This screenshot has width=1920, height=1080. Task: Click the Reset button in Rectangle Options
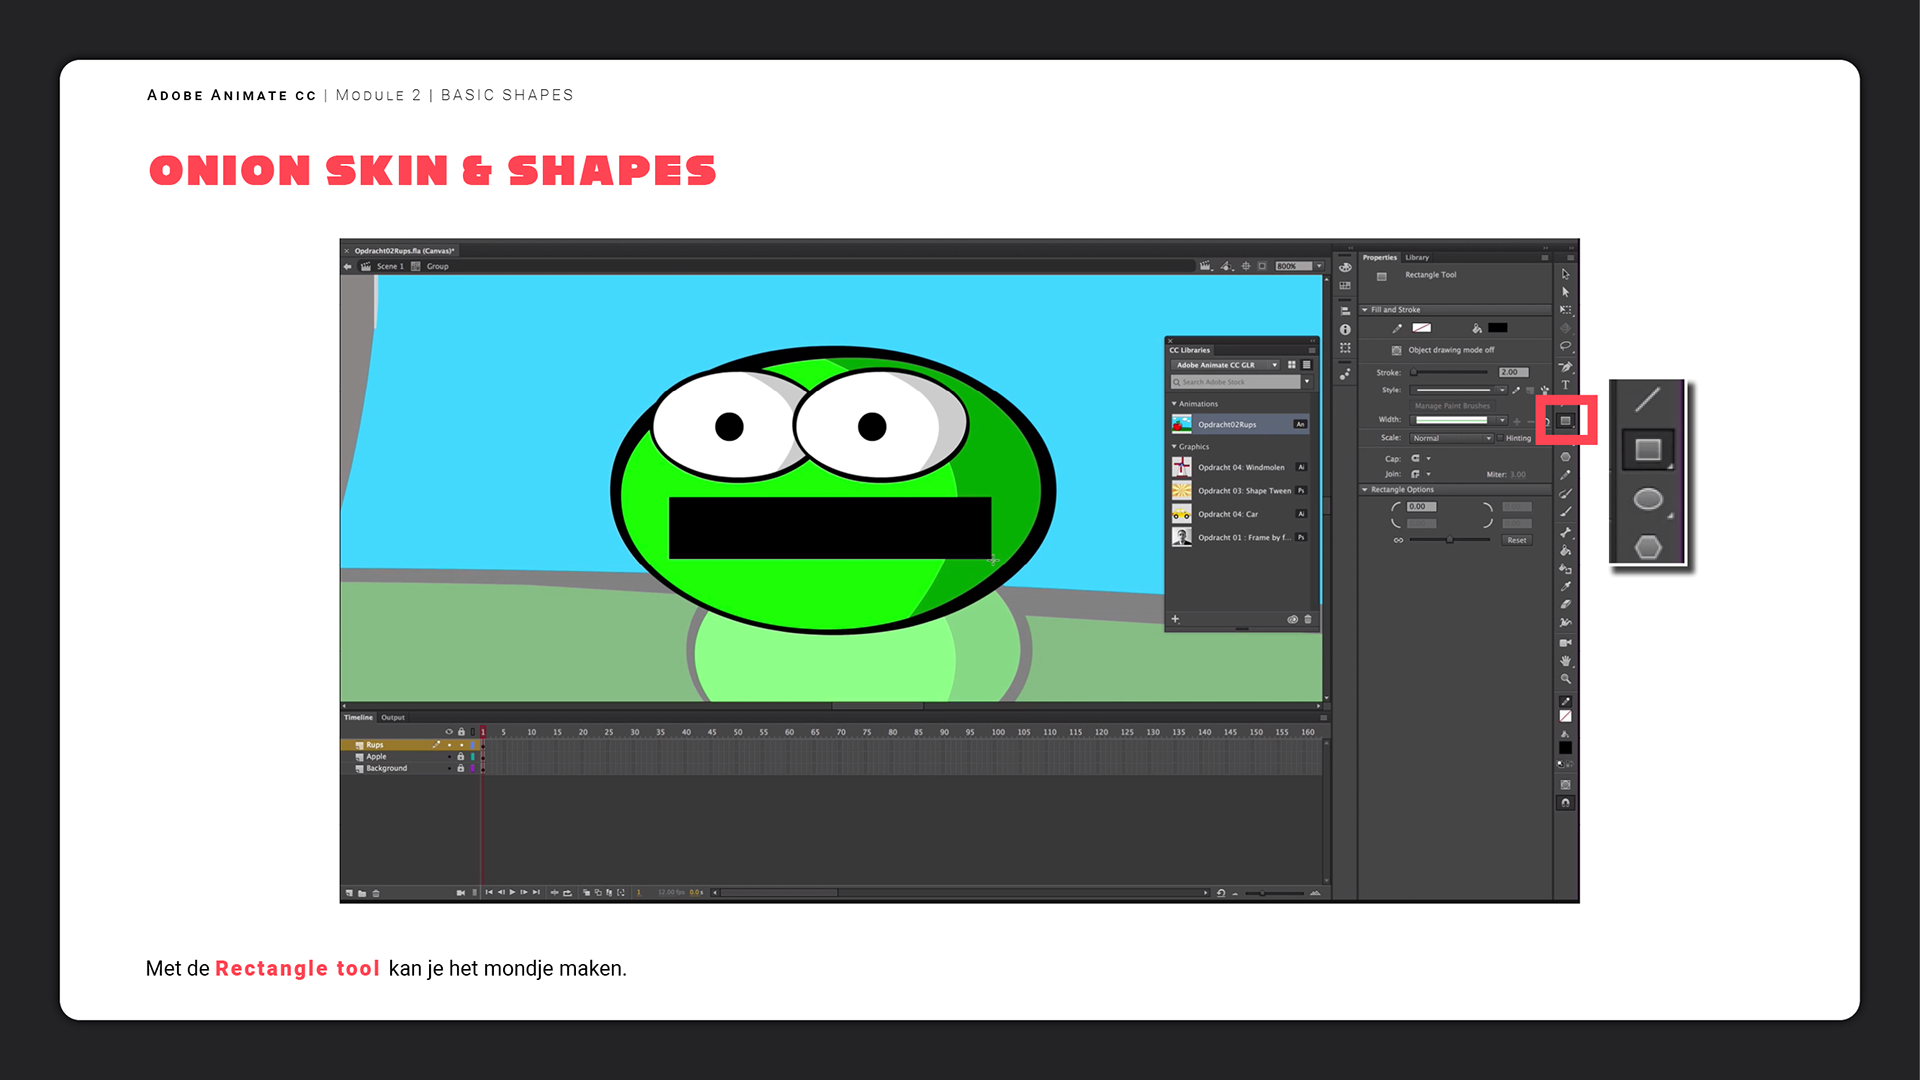[1516, 540]
